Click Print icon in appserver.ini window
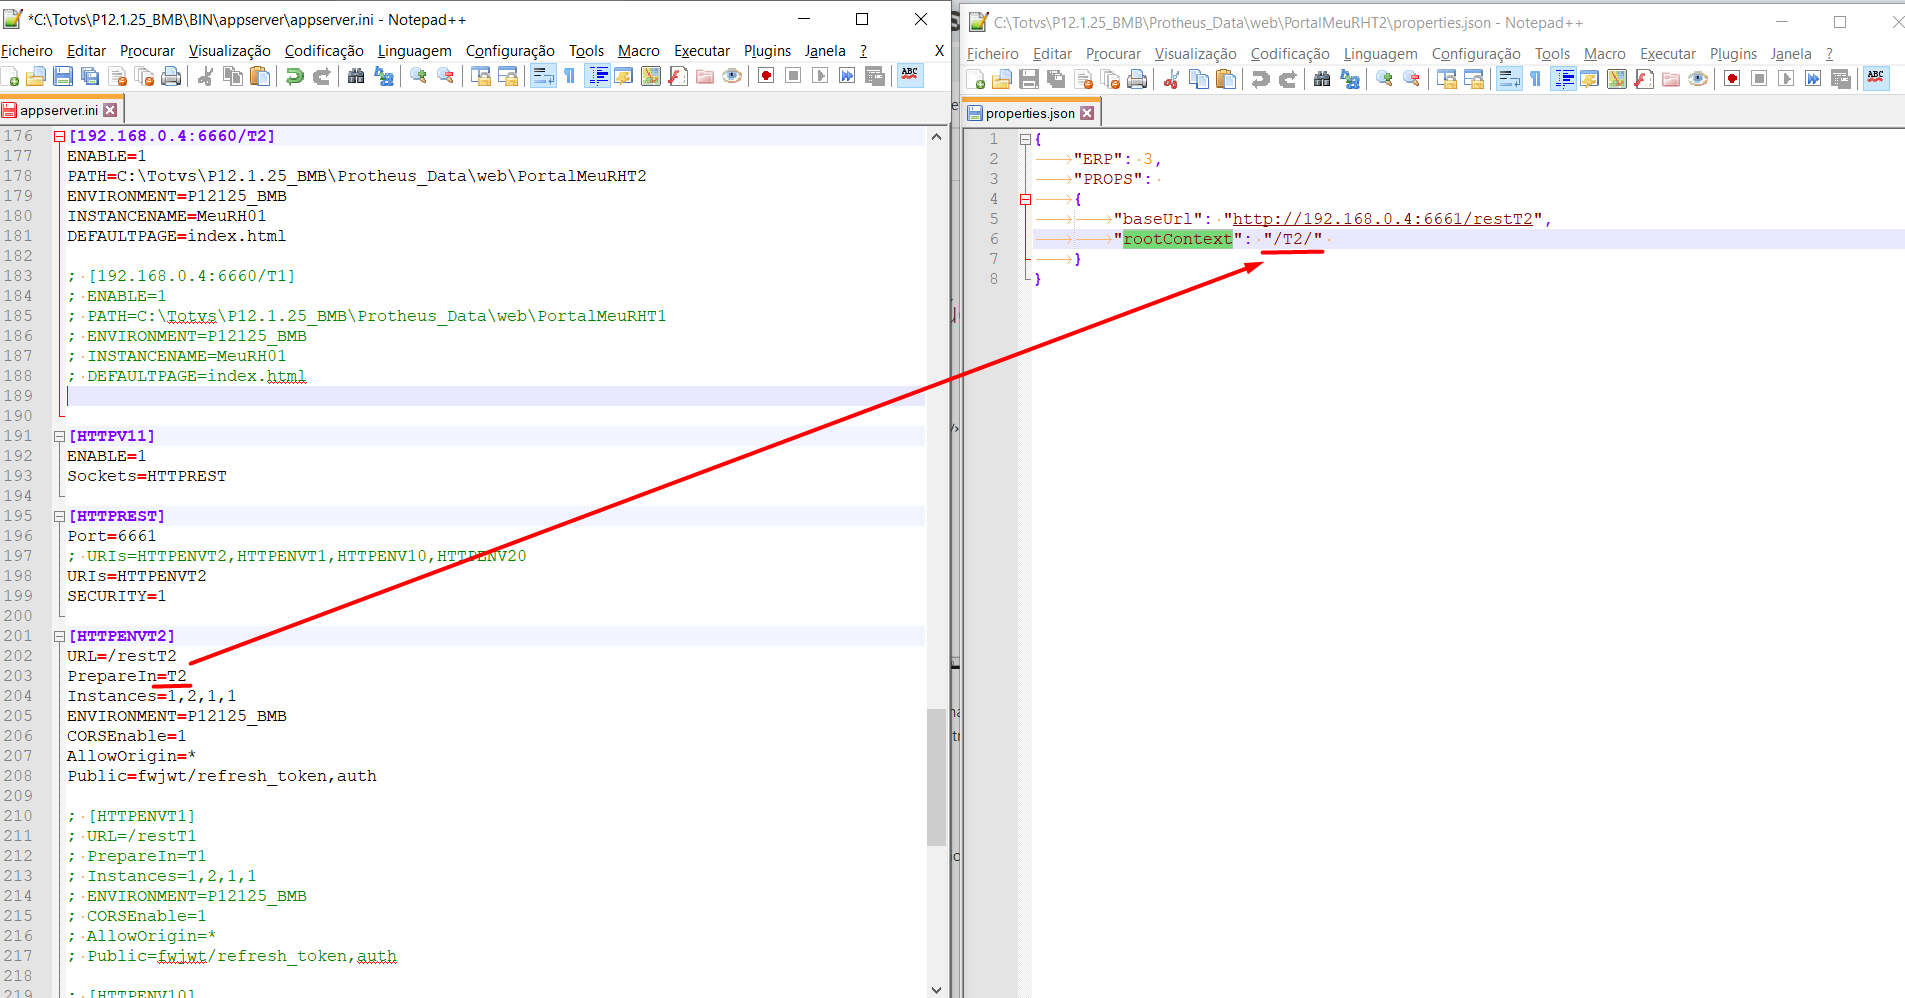Screen dimensions: 1905x998 (171, 76)
